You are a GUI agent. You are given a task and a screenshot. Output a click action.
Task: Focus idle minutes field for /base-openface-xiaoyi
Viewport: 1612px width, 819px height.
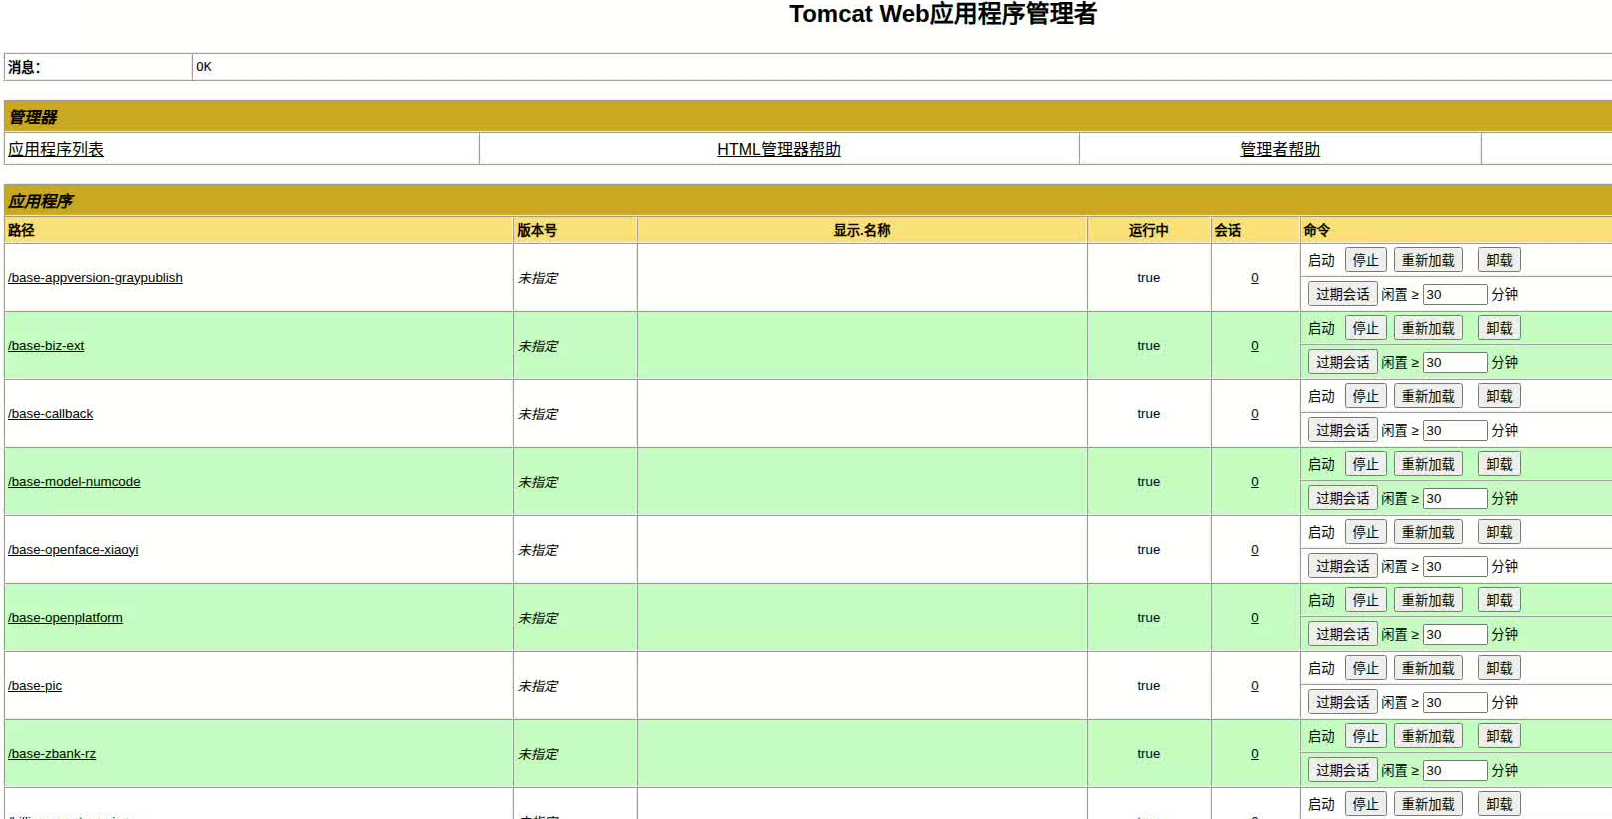(x=1455, y=566)
